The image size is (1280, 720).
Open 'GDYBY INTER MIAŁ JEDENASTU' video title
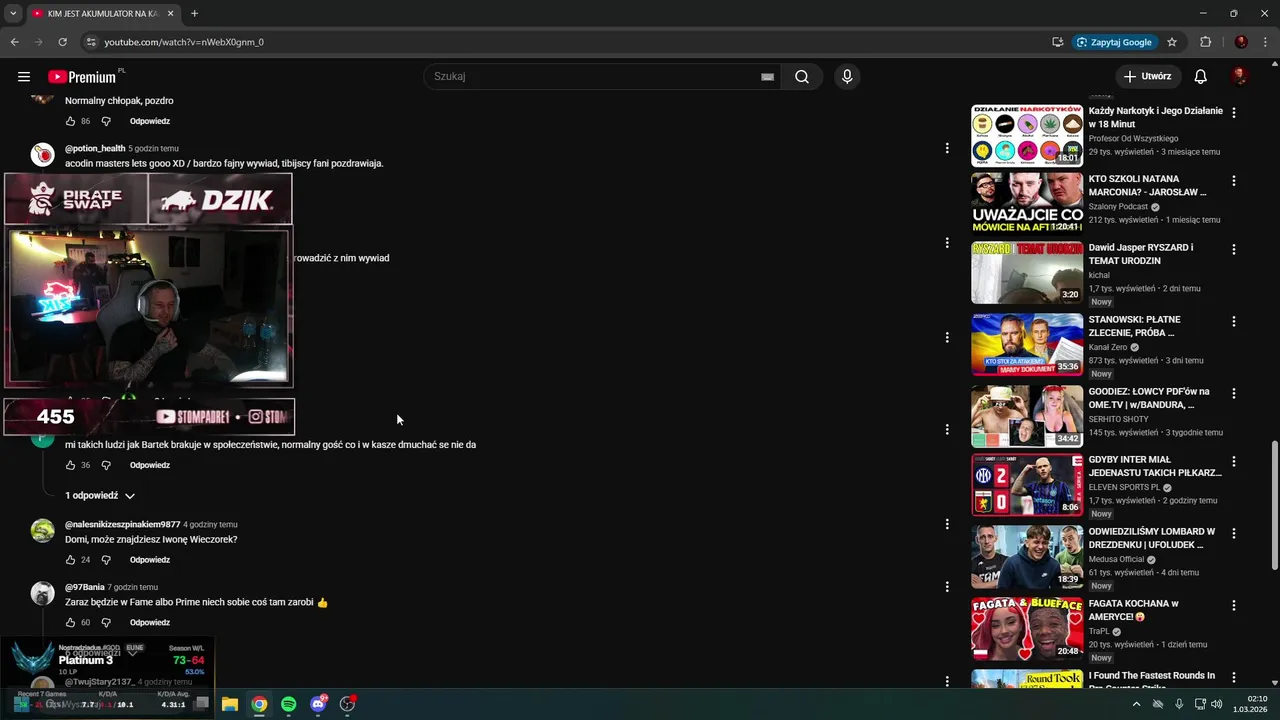pyautogui.click(x=1155, y=466)
